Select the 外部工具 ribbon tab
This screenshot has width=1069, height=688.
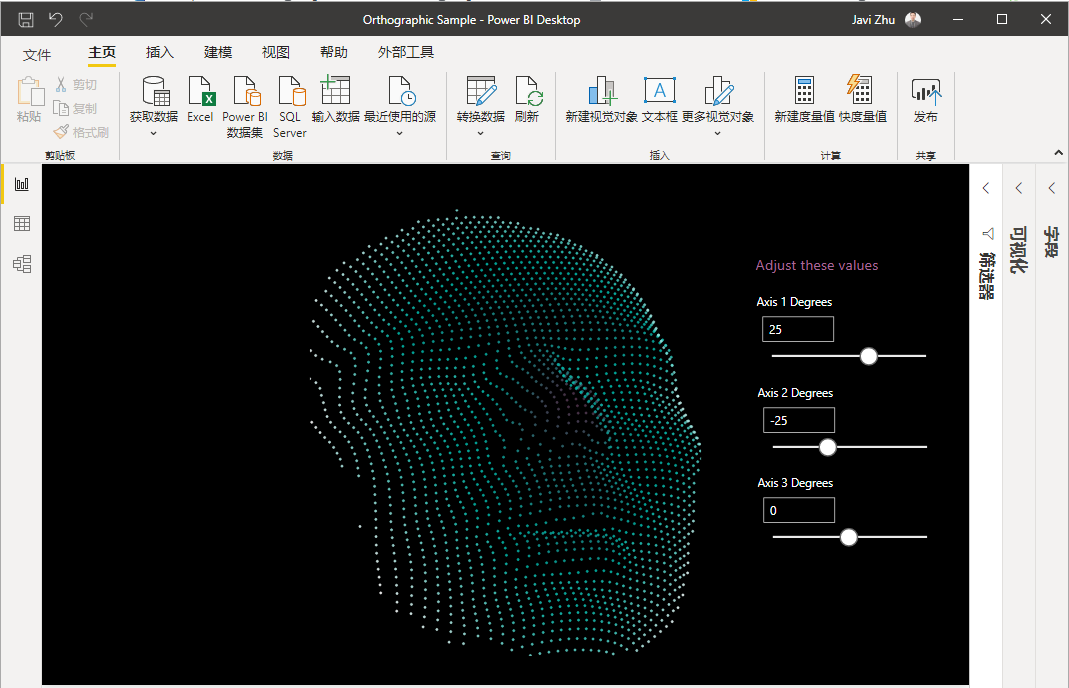click(406, 53)
